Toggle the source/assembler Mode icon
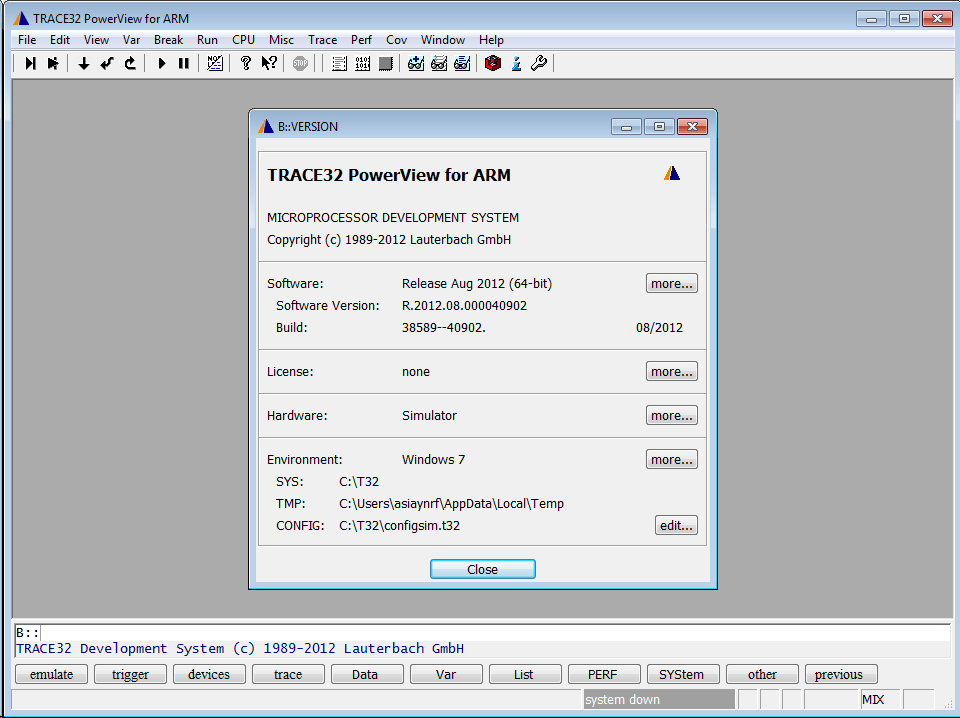 point(214,63)
